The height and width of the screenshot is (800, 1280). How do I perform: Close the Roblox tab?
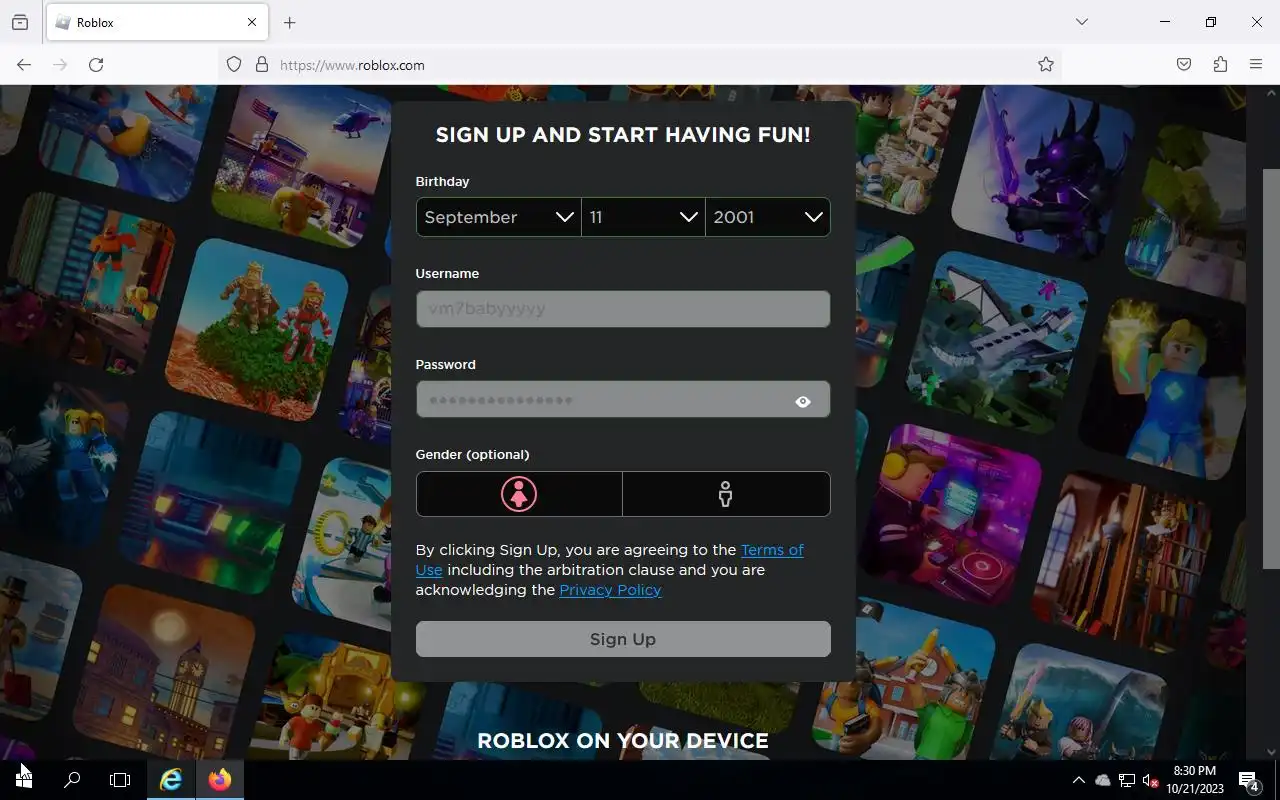coord(252,22)
